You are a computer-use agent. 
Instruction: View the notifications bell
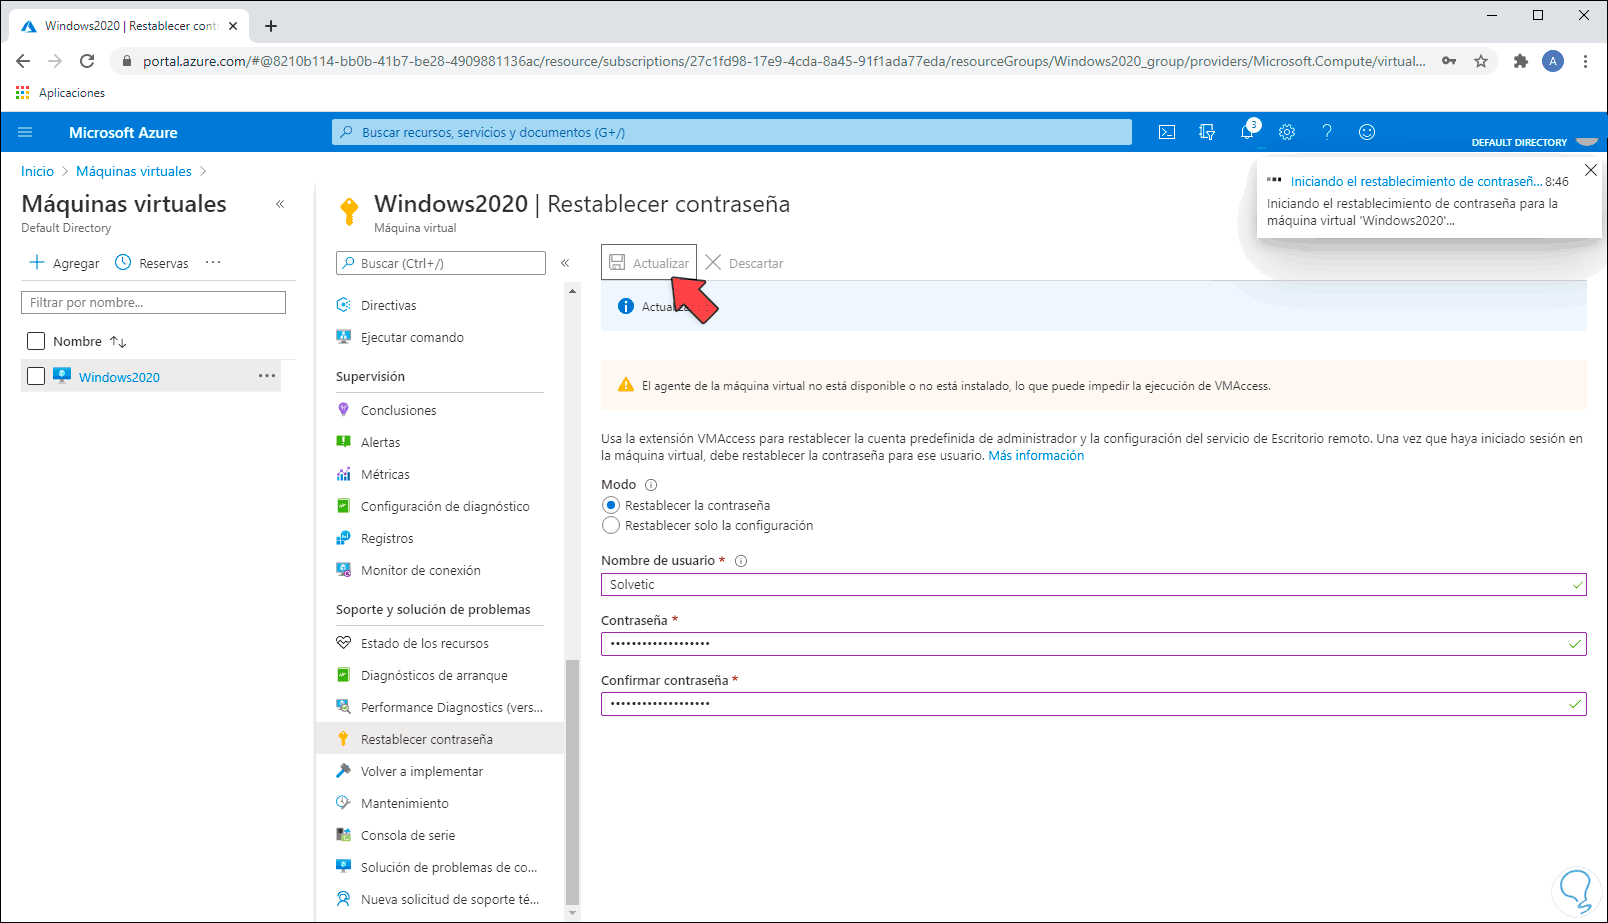click(x=1247, y=132)
